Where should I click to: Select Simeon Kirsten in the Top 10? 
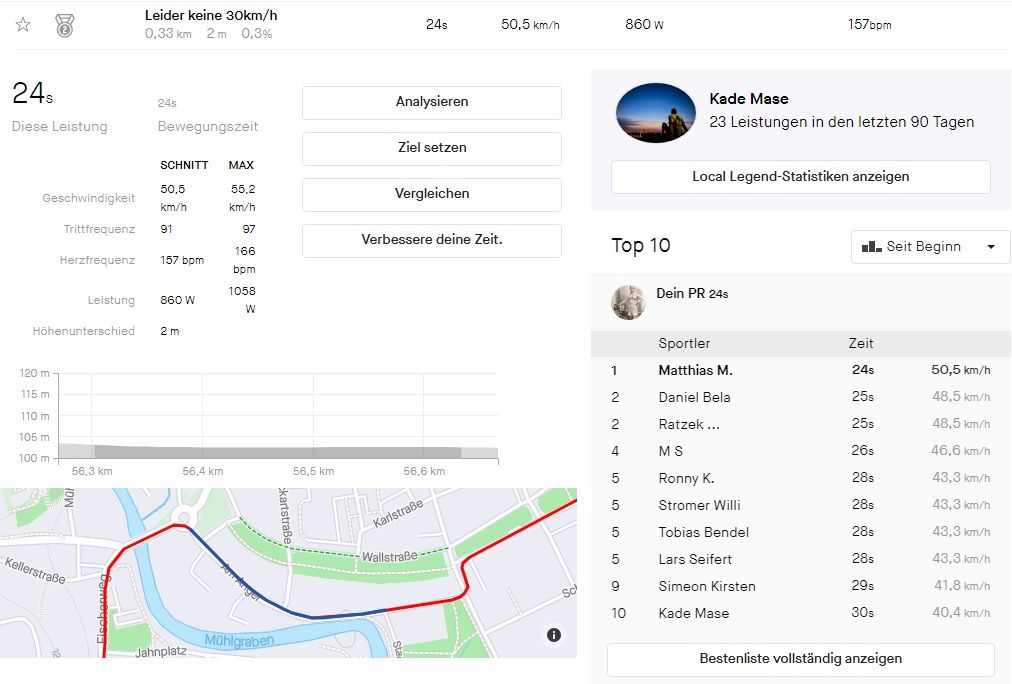click(706, 586)
